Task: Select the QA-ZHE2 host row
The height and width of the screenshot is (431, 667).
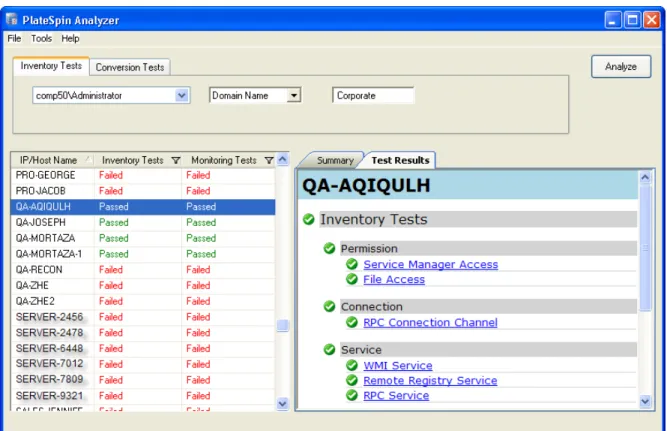Action: [143, 301]
